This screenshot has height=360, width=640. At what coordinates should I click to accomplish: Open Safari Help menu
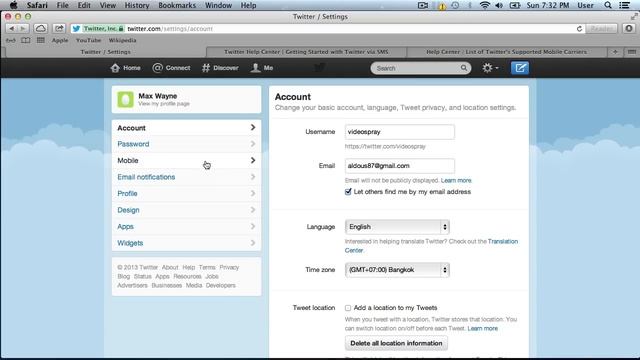(x=248, y=5)
